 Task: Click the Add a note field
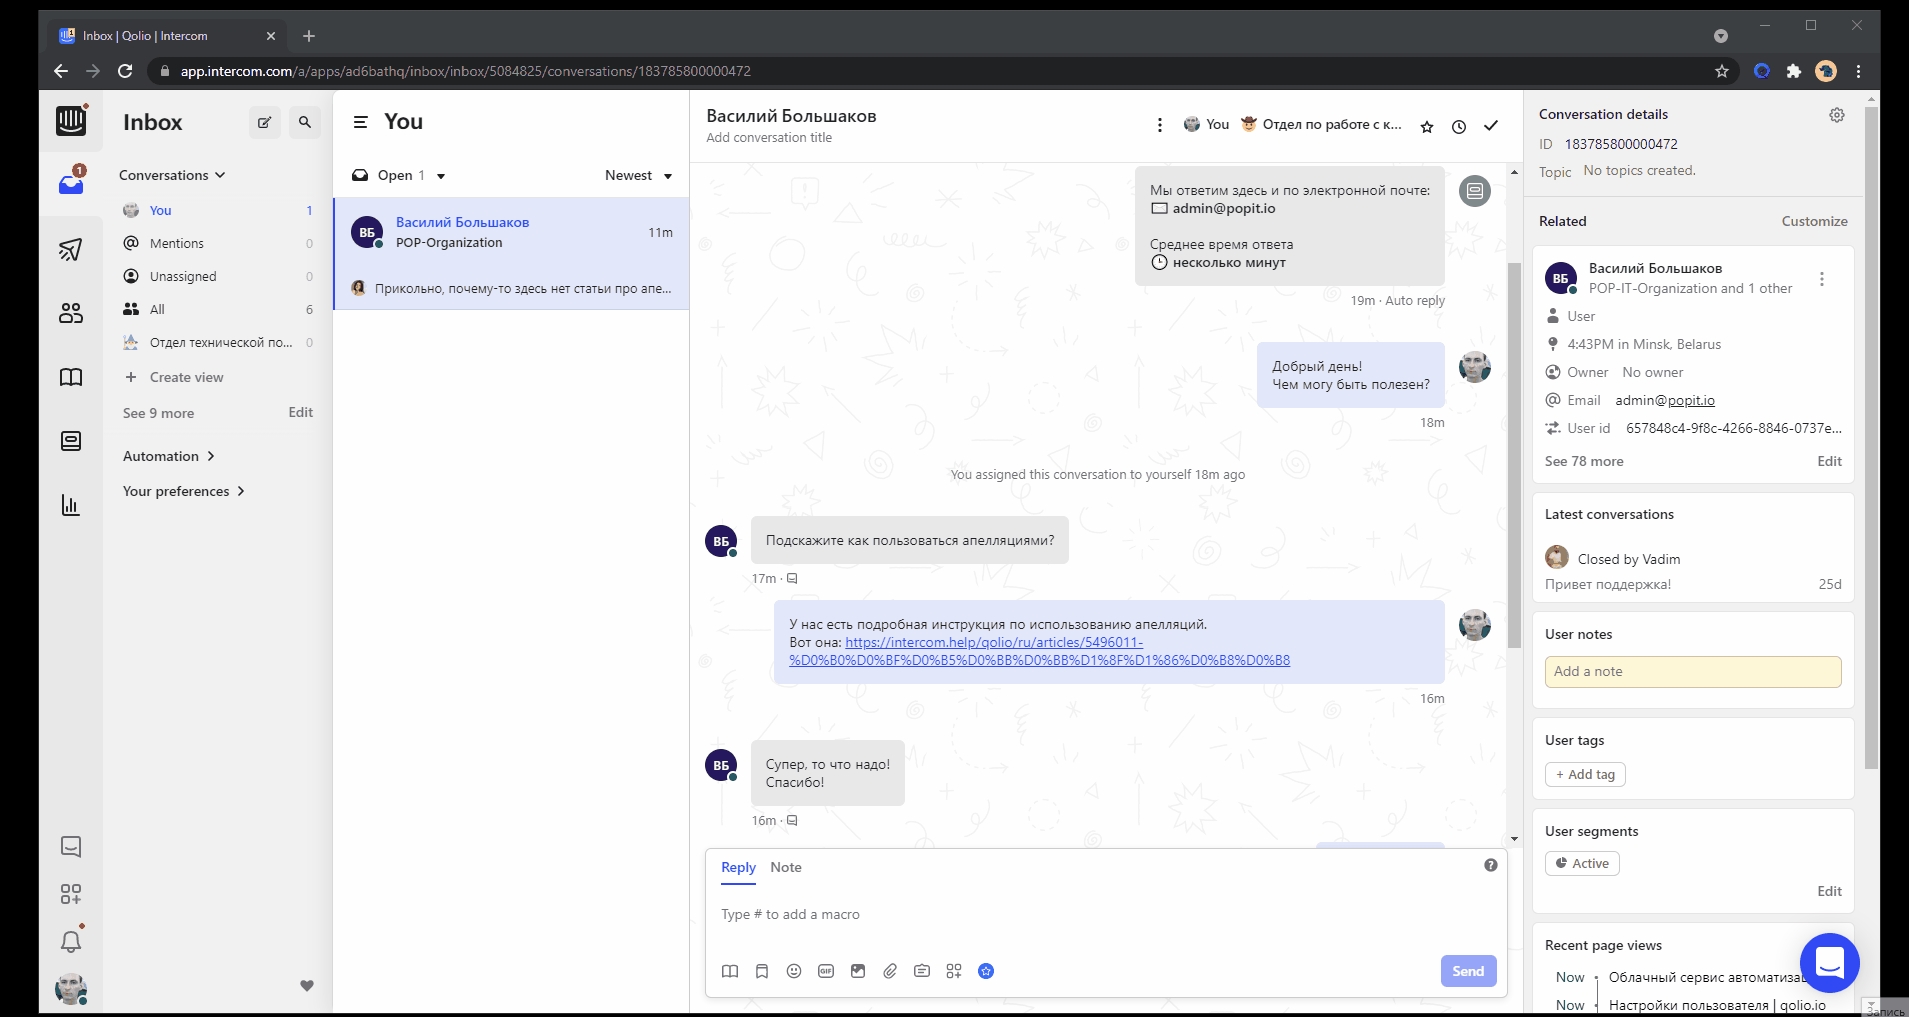pos(1692,672)
